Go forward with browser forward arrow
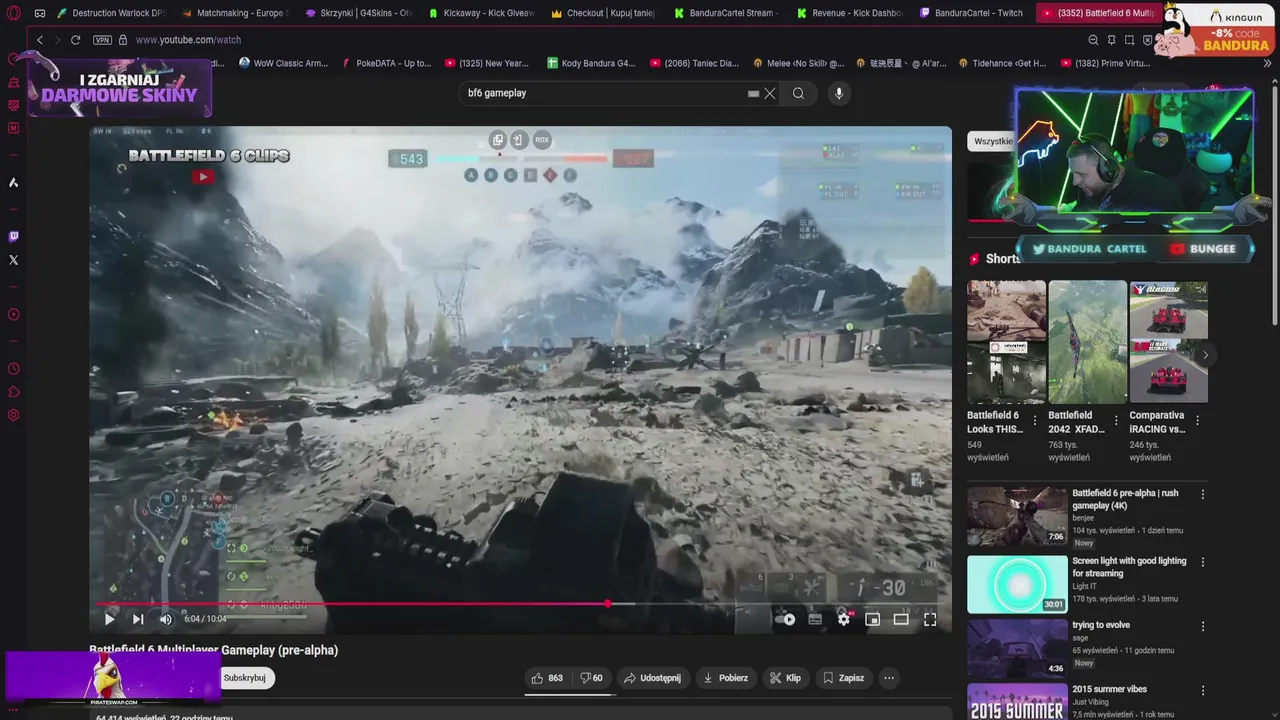 [56, 40]
